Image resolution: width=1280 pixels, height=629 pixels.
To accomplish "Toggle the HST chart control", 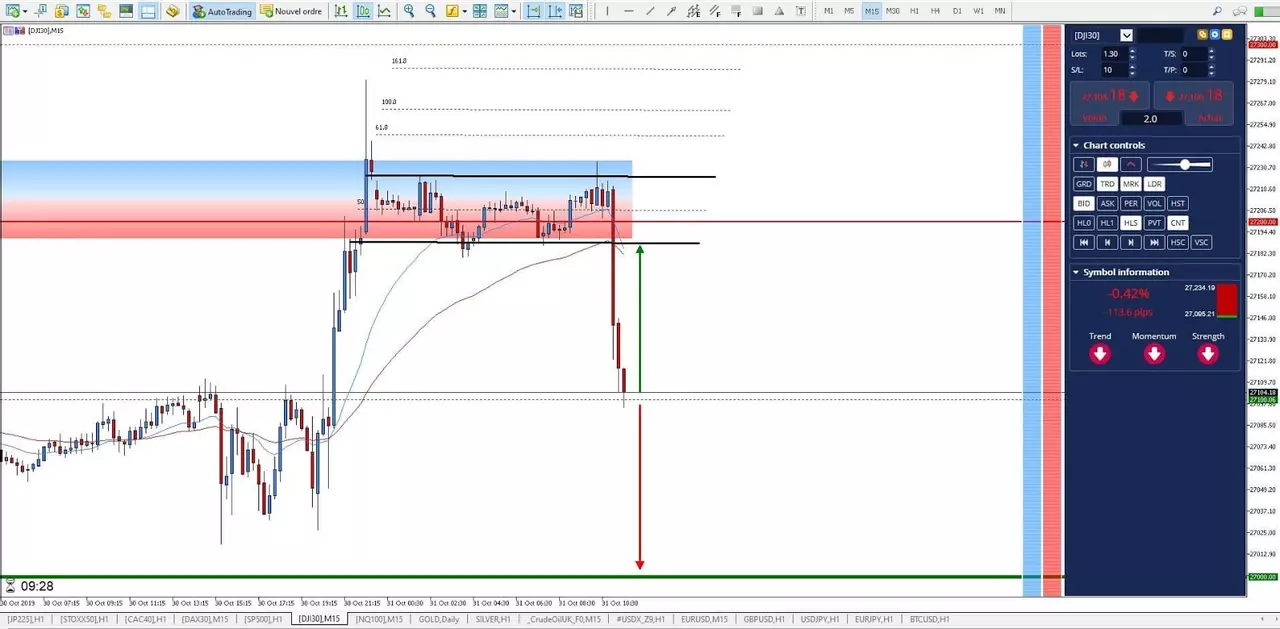I will pyautogui.click(x=1178, y=203).
